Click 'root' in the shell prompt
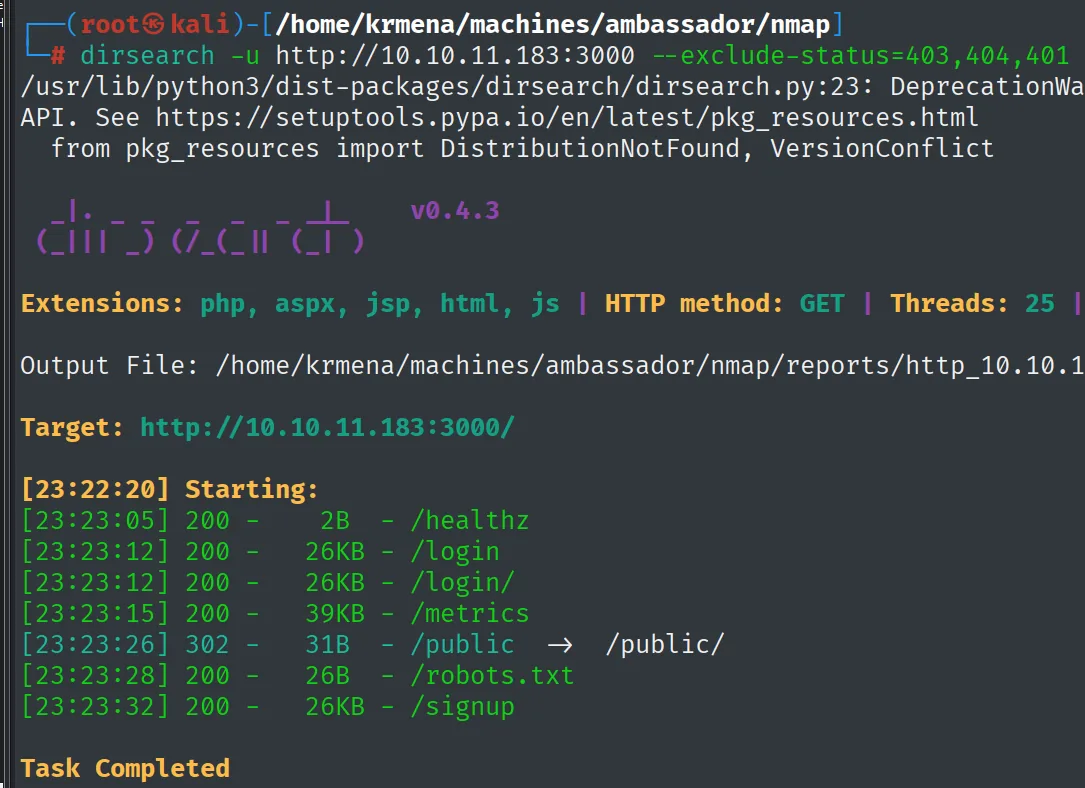1085x788 pixels. [110, 24]
